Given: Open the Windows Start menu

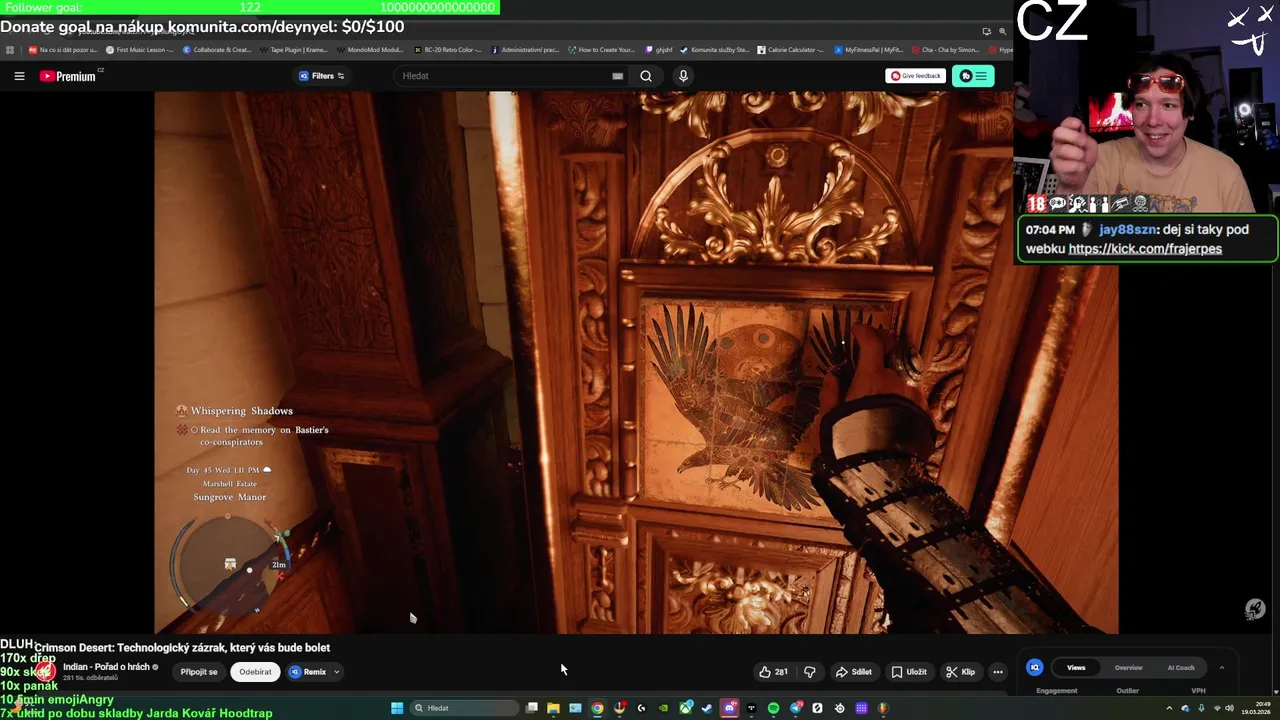Looking at the screenshot, I should coord(397,708).
